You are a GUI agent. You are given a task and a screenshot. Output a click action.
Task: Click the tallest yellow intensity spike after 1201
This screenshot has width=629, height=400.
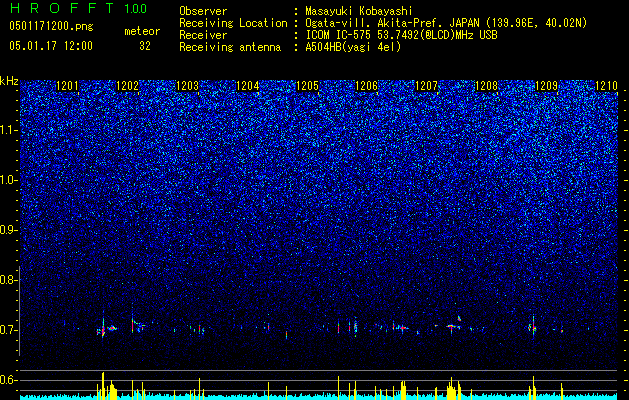tap(103, 386)
